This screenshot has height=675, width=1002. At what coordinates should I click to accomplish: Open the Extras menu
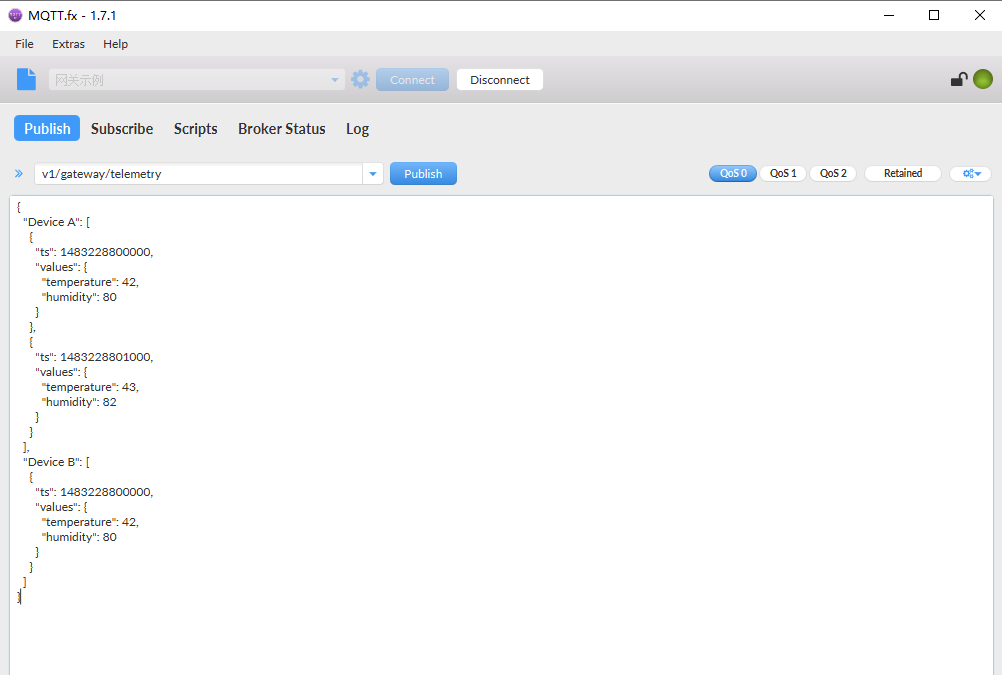tap(68, 44)
